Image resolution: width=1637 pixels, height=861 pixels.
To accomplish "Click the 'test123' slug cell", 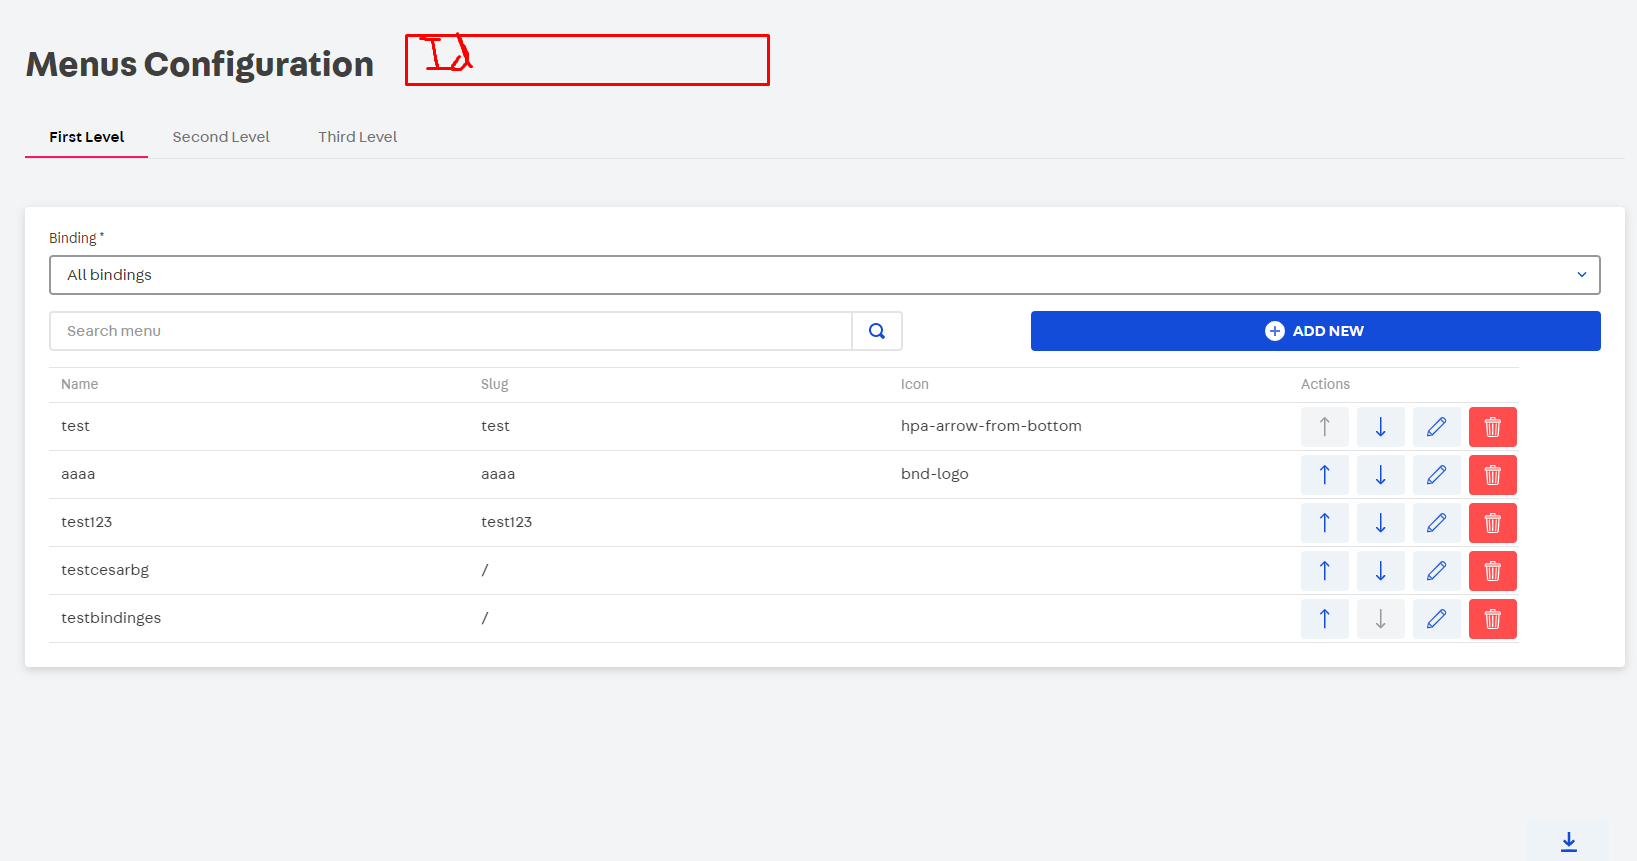I will click(x=507, y=522).
